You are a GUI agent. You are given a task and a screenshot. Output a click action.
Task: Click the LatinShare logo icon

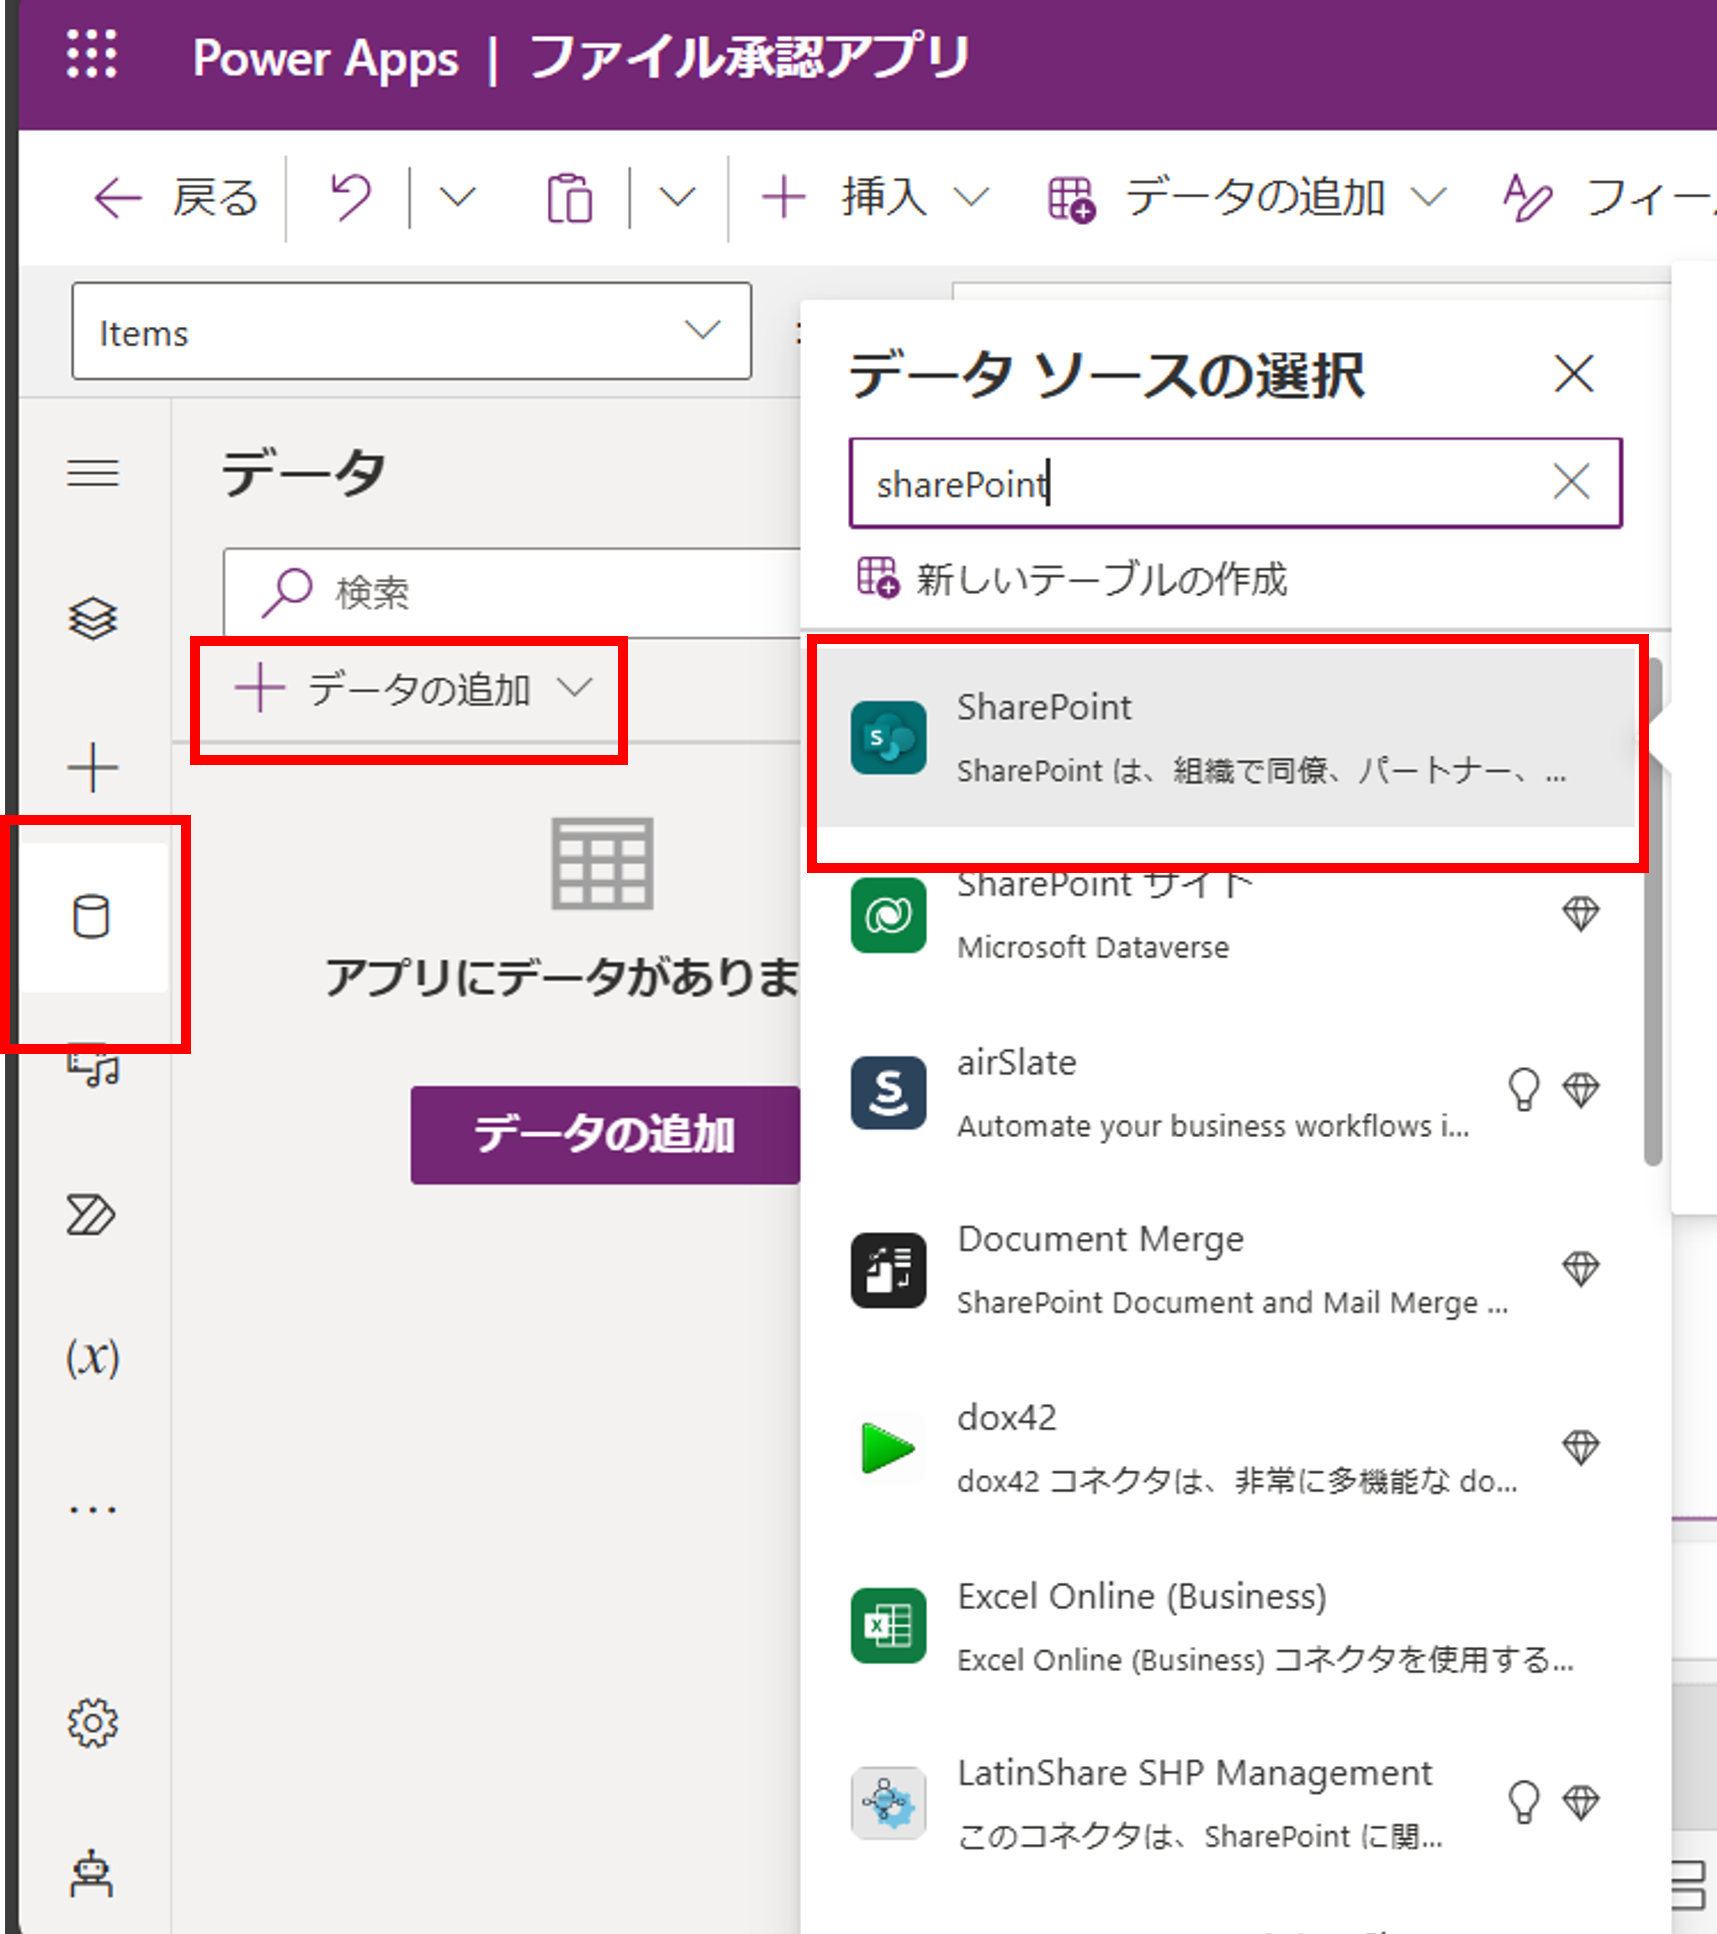(888, 1803)
